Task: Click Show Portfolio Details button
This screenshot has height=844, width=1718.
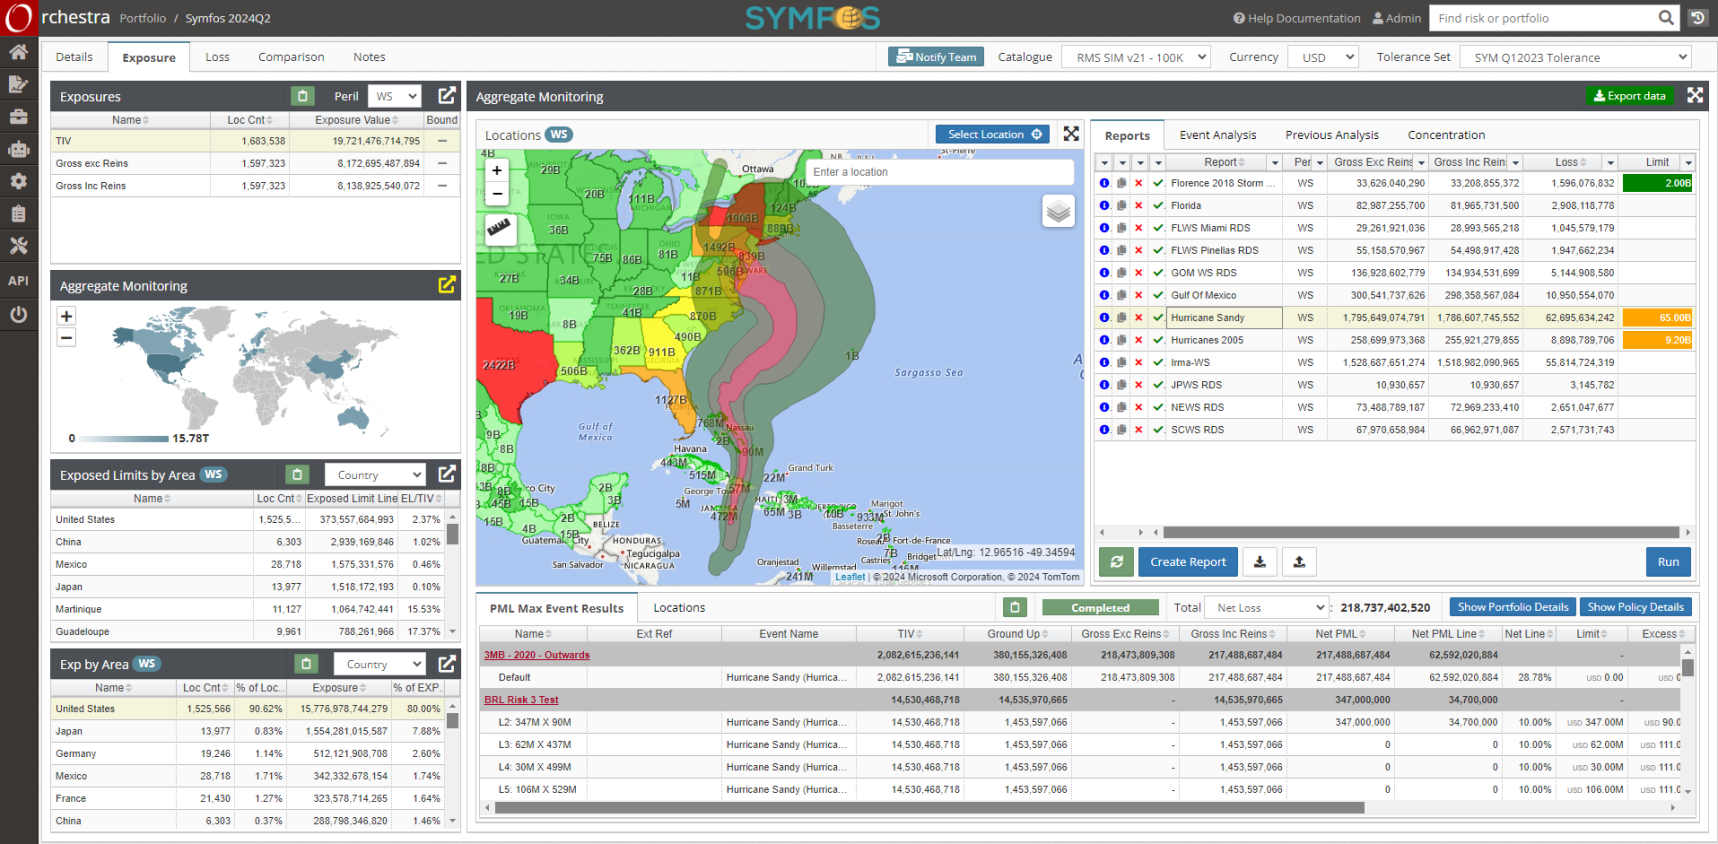Action: [1513, 607]
